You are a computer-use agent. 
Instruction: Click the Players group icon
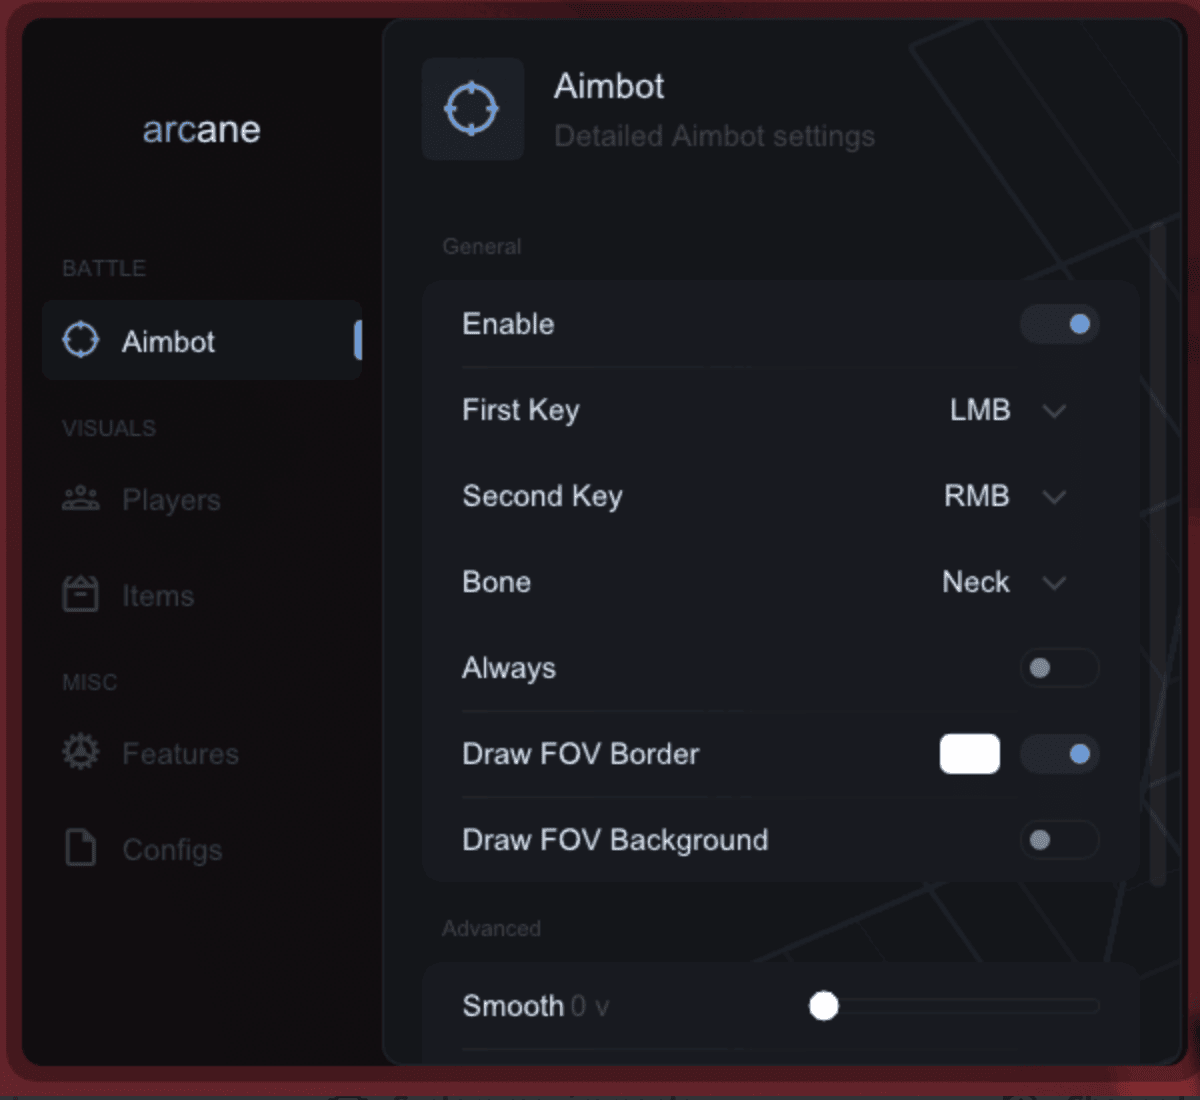coord(81,498)
